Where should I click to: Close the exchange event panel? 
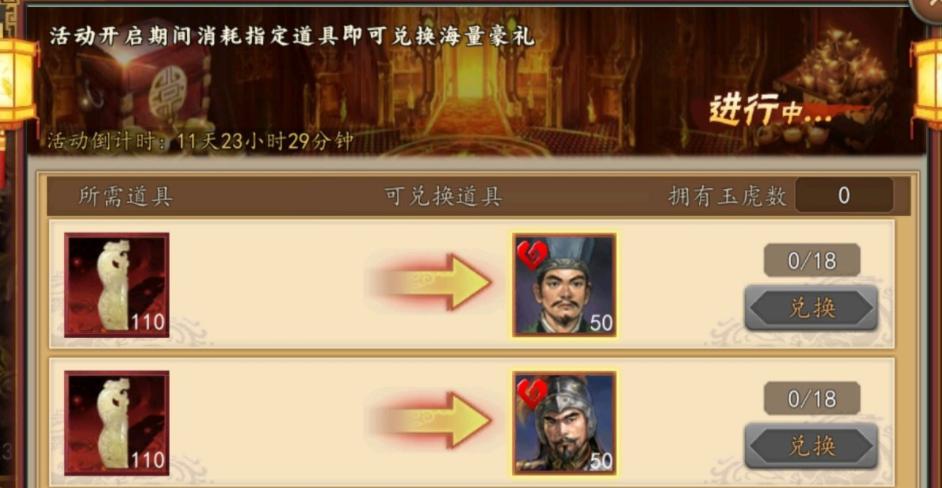(x=928, y=7)
